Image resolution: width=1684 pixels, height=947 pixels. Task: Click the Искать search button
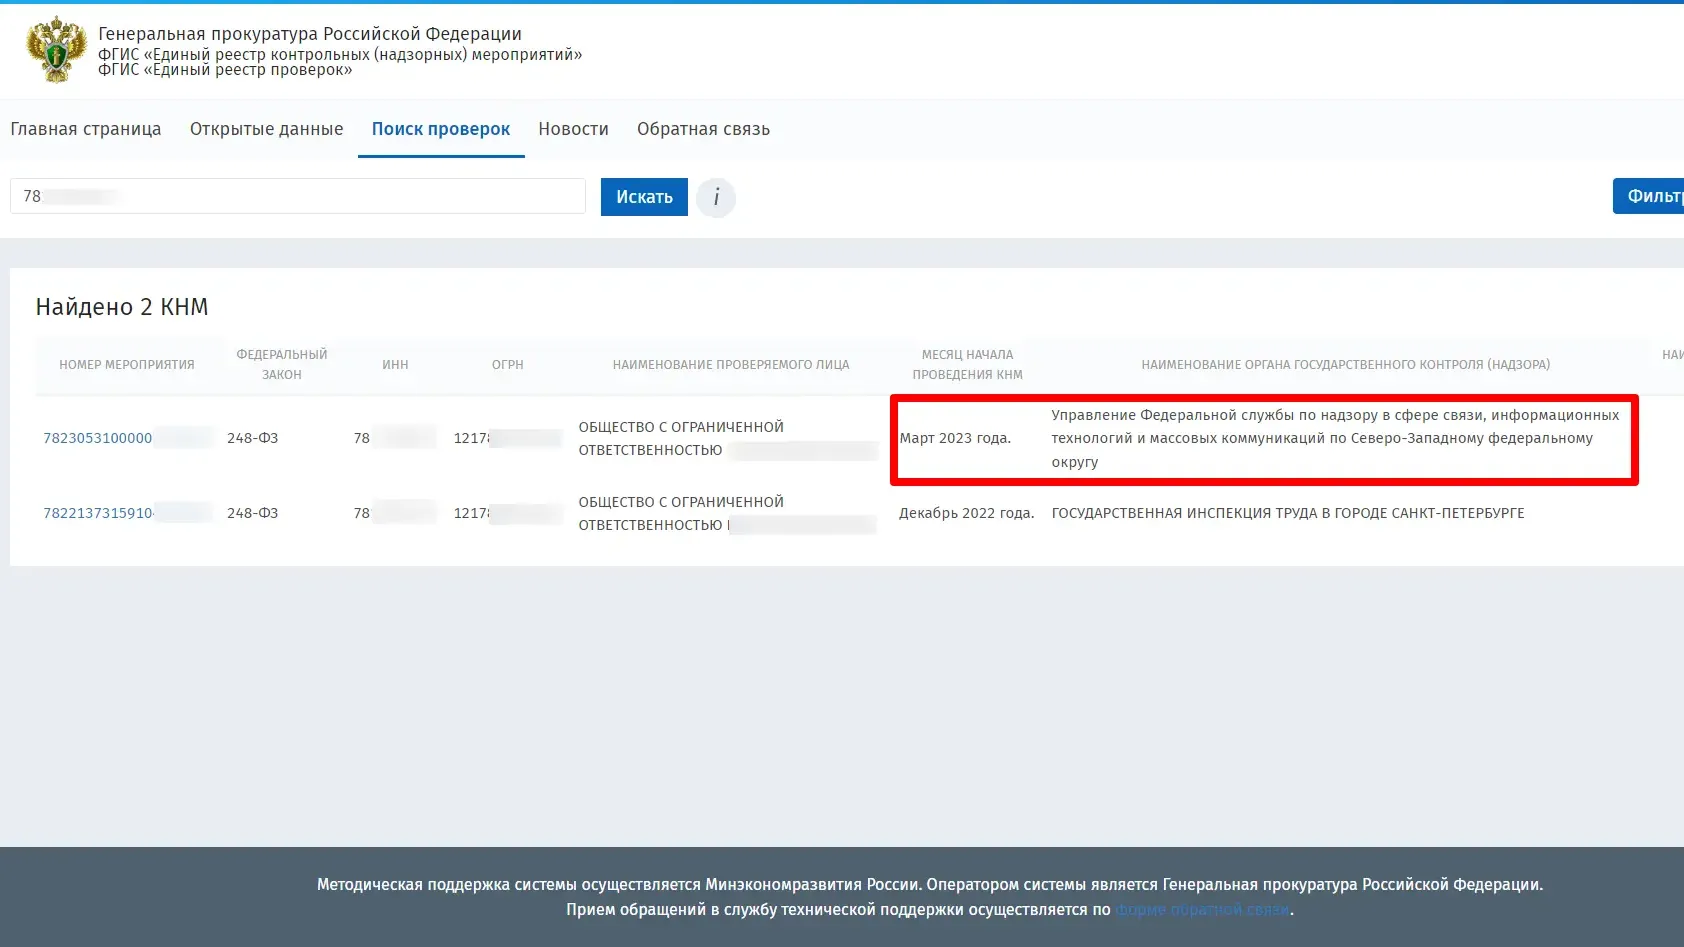(644, 197)
